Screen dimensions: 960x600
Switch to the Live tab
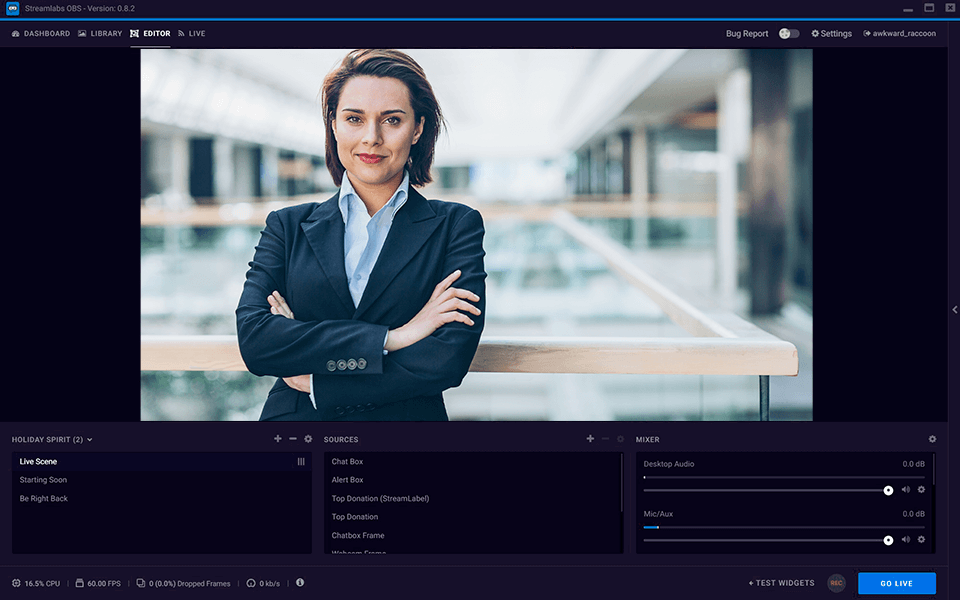tap(191, 33)
